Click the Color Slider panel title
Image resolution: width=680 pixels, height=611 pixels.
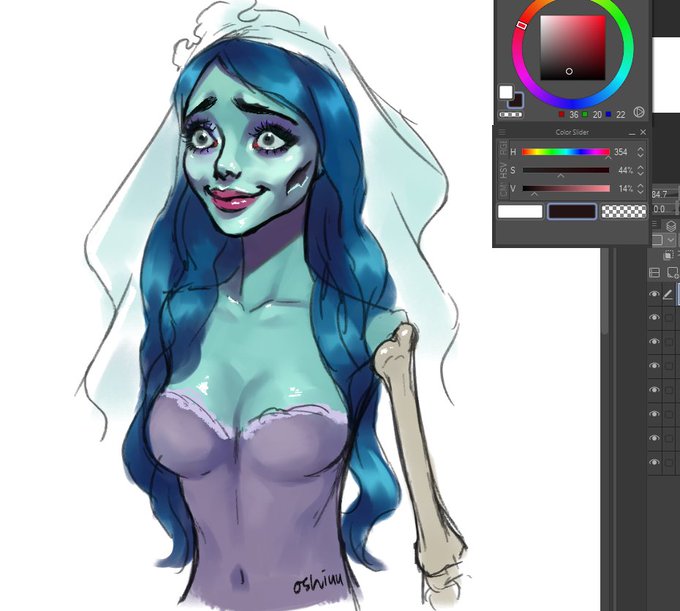[x=572, y=132]
